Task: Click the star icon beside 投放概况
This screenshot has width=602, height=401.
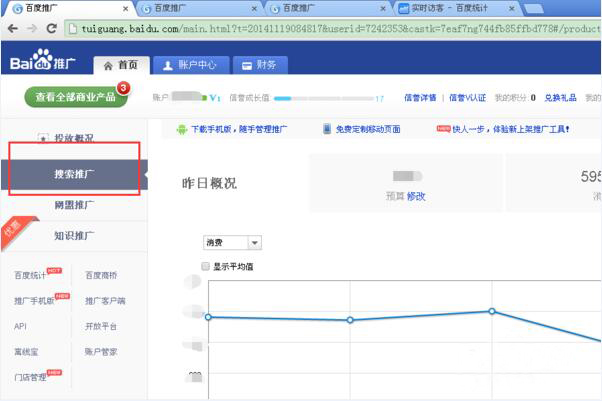Action: [x=43, y=138]
